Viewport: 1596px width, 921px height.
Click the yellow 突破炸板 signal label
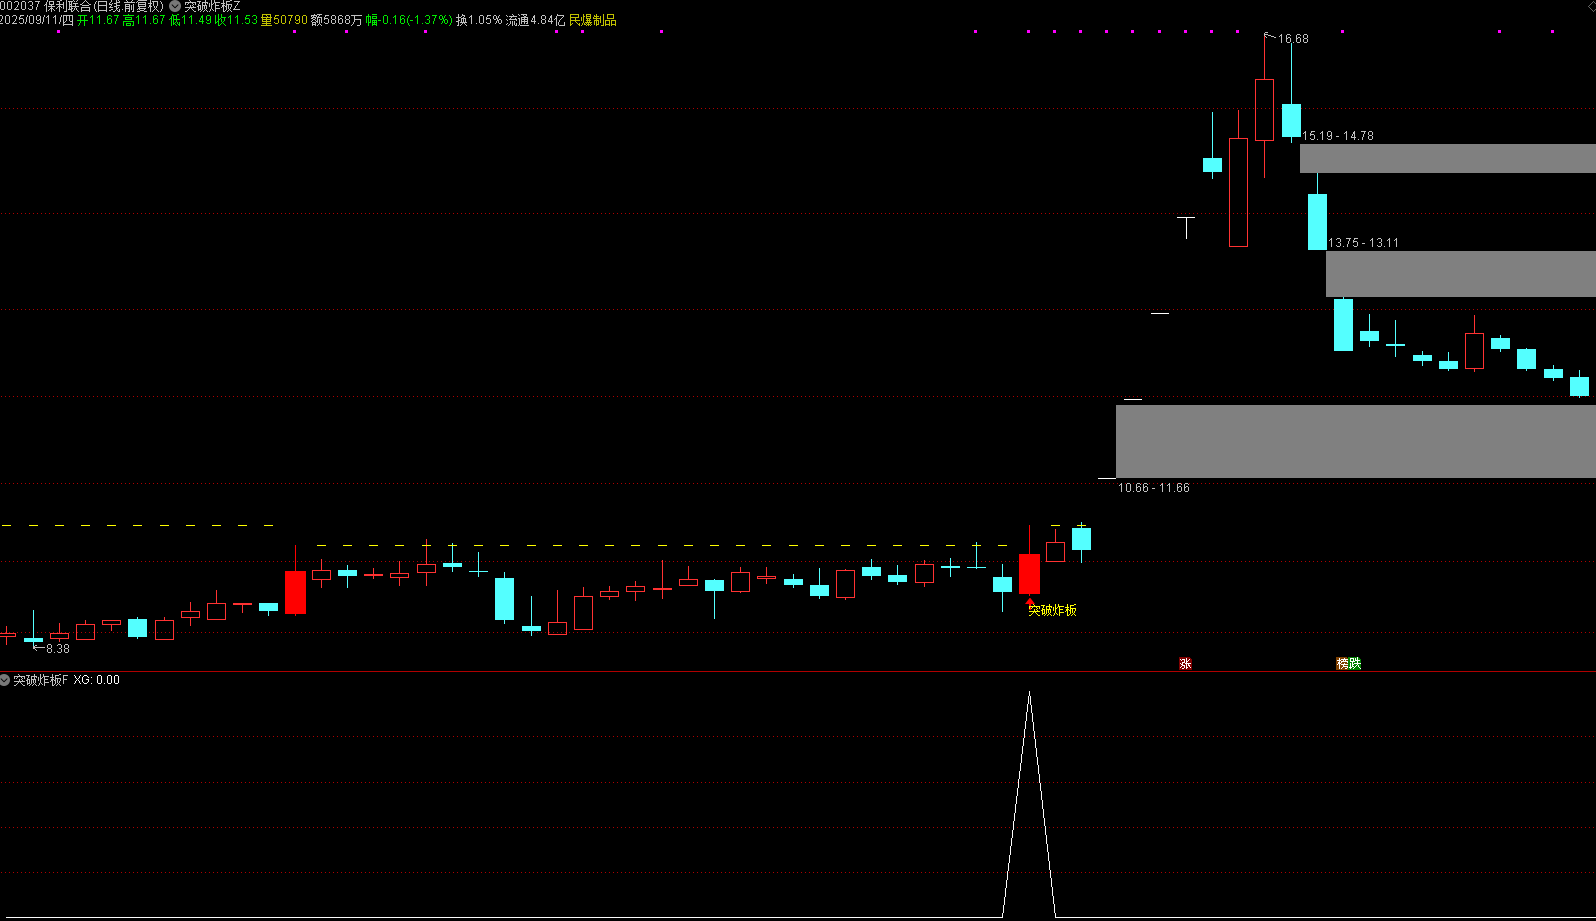(1052, 610)
